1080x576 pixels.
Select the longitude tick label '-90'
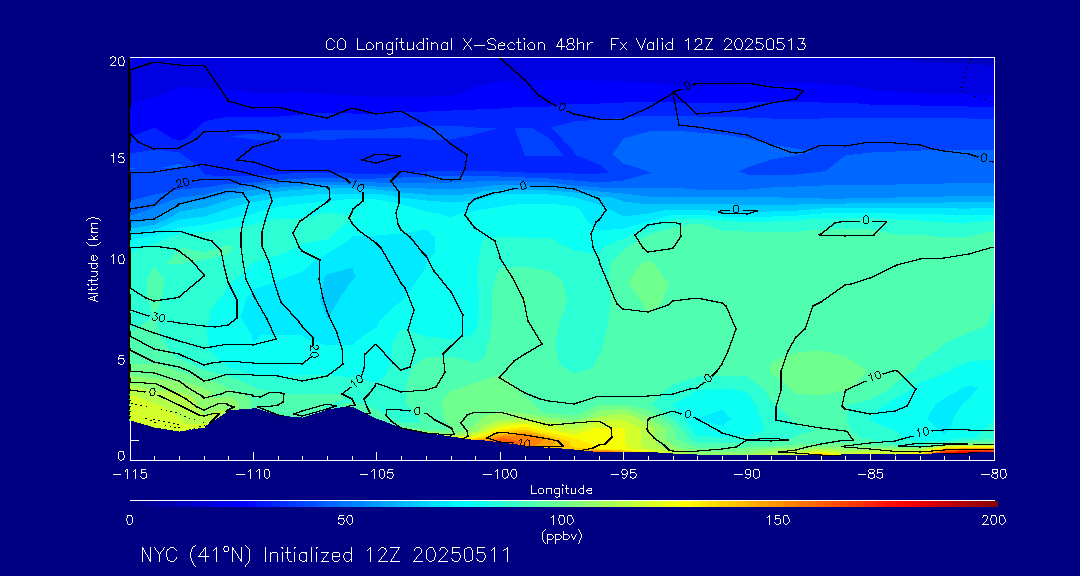pyautogui.click(x=747, y=475)
